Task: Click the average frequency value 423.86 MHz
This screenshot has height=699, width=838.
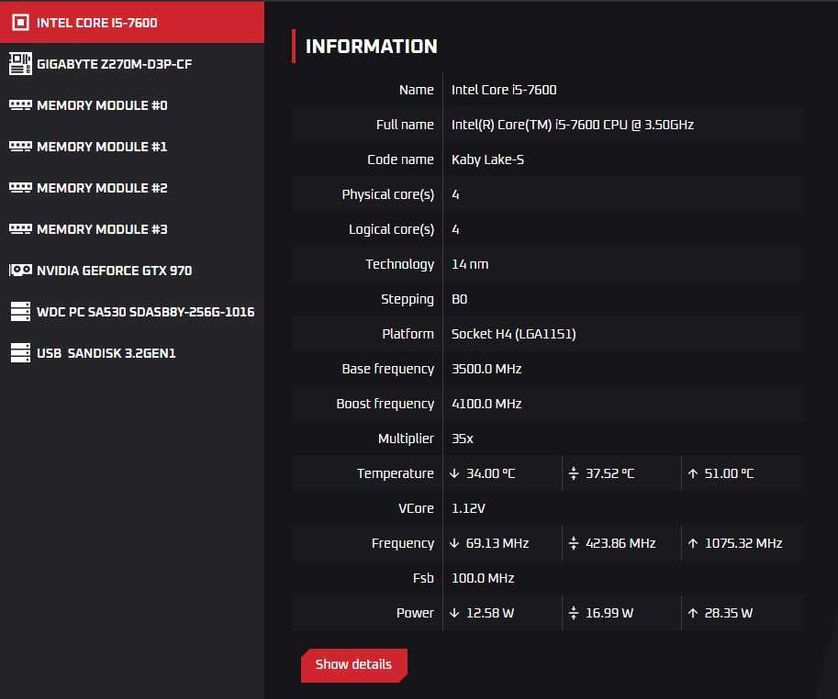Action: [x=620, y=544]
